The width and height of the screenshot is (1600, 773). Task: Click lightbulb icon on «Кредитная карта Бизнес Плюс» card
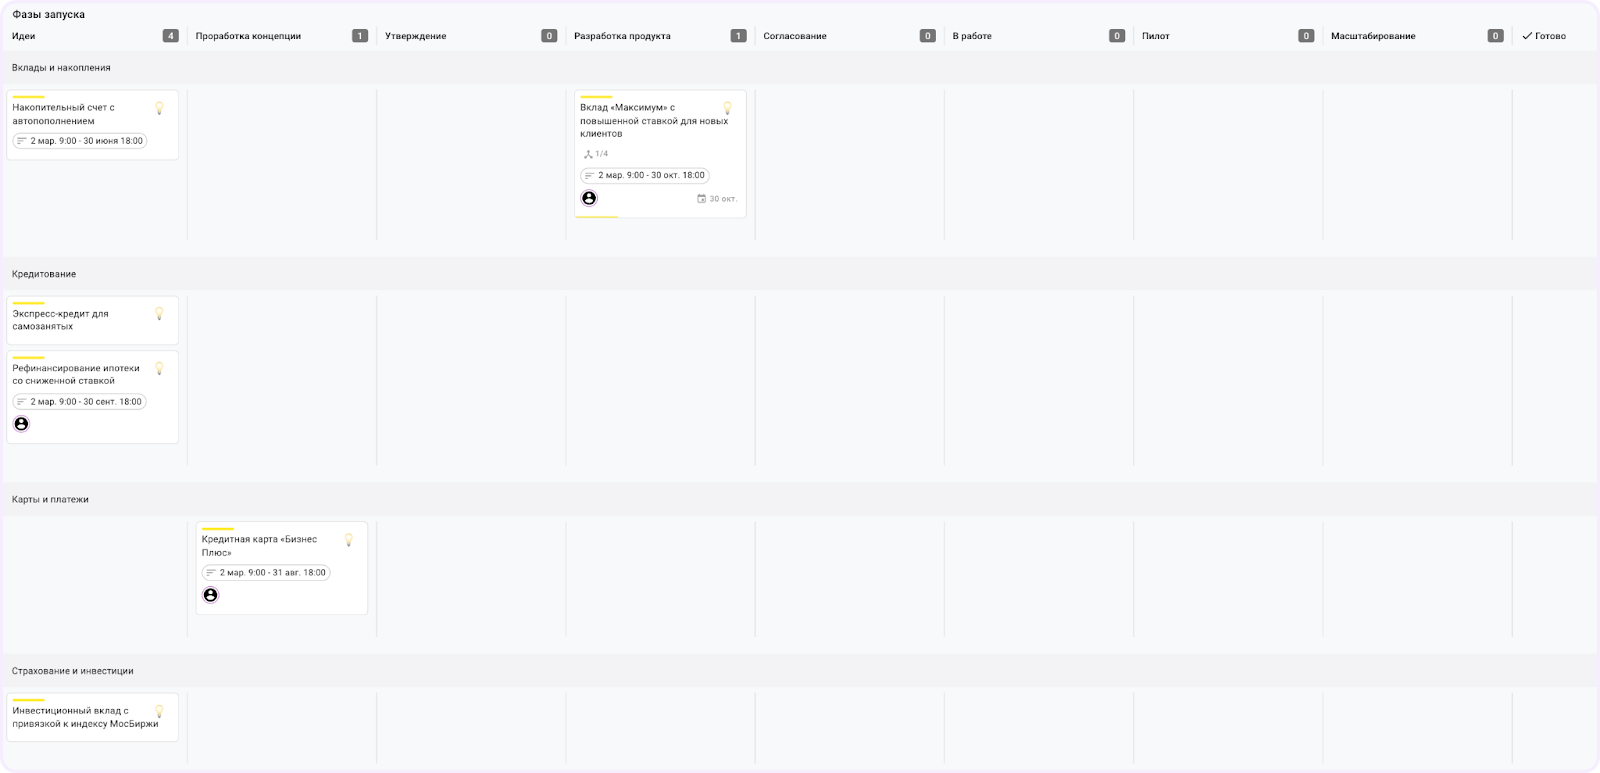coord(349,540)
